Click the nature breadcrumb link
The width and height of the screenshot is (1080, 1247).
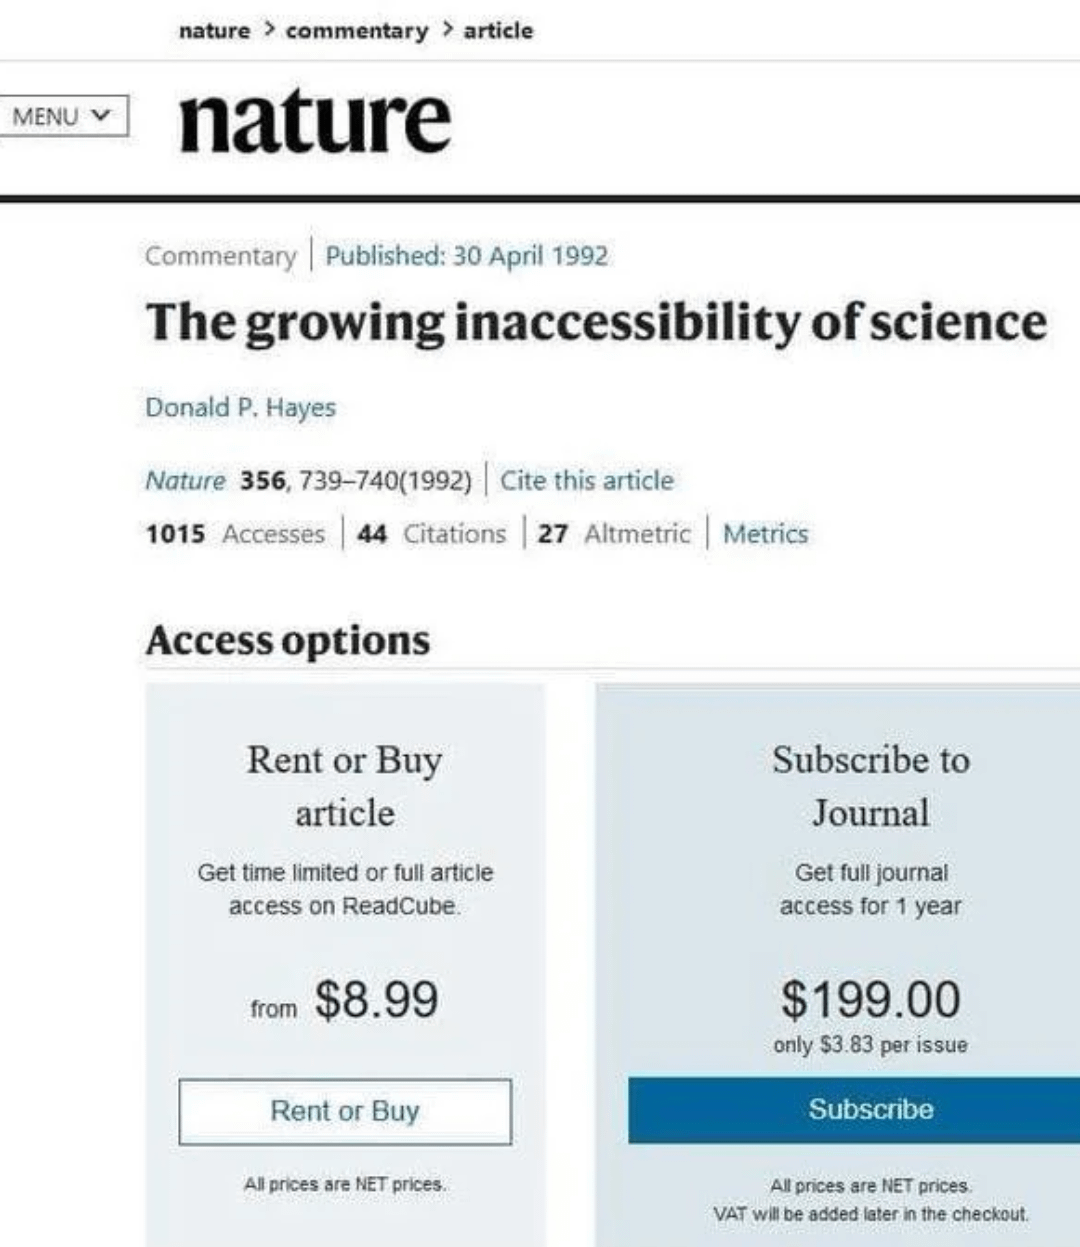(x=214, y=31)
